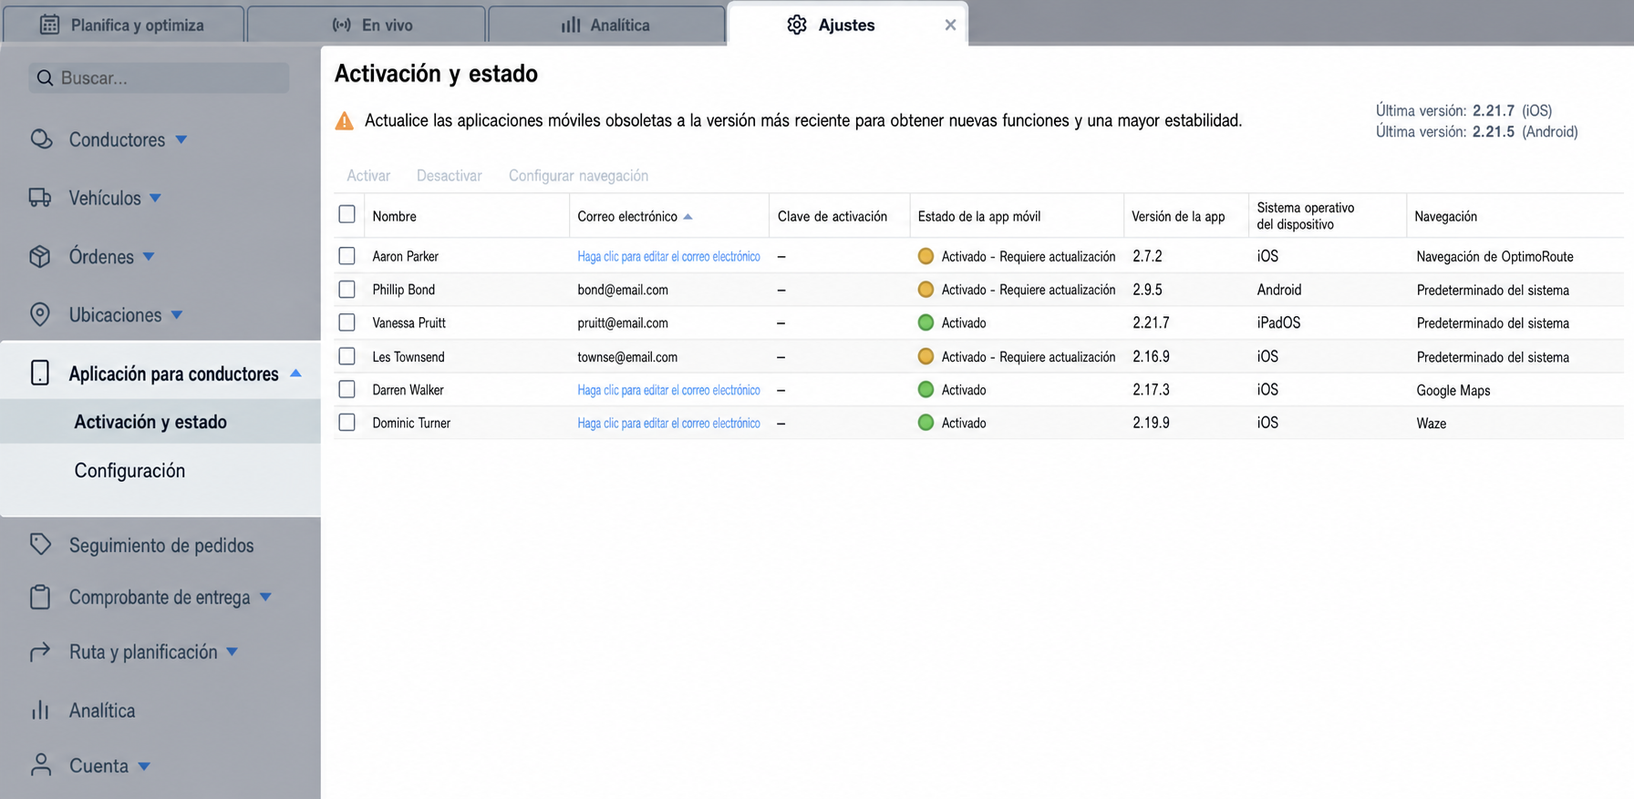The width and height of the screenshot is (1634, 799).
Task: Expand the Conductores dropdown arrow
Action: tap(181, 140)
